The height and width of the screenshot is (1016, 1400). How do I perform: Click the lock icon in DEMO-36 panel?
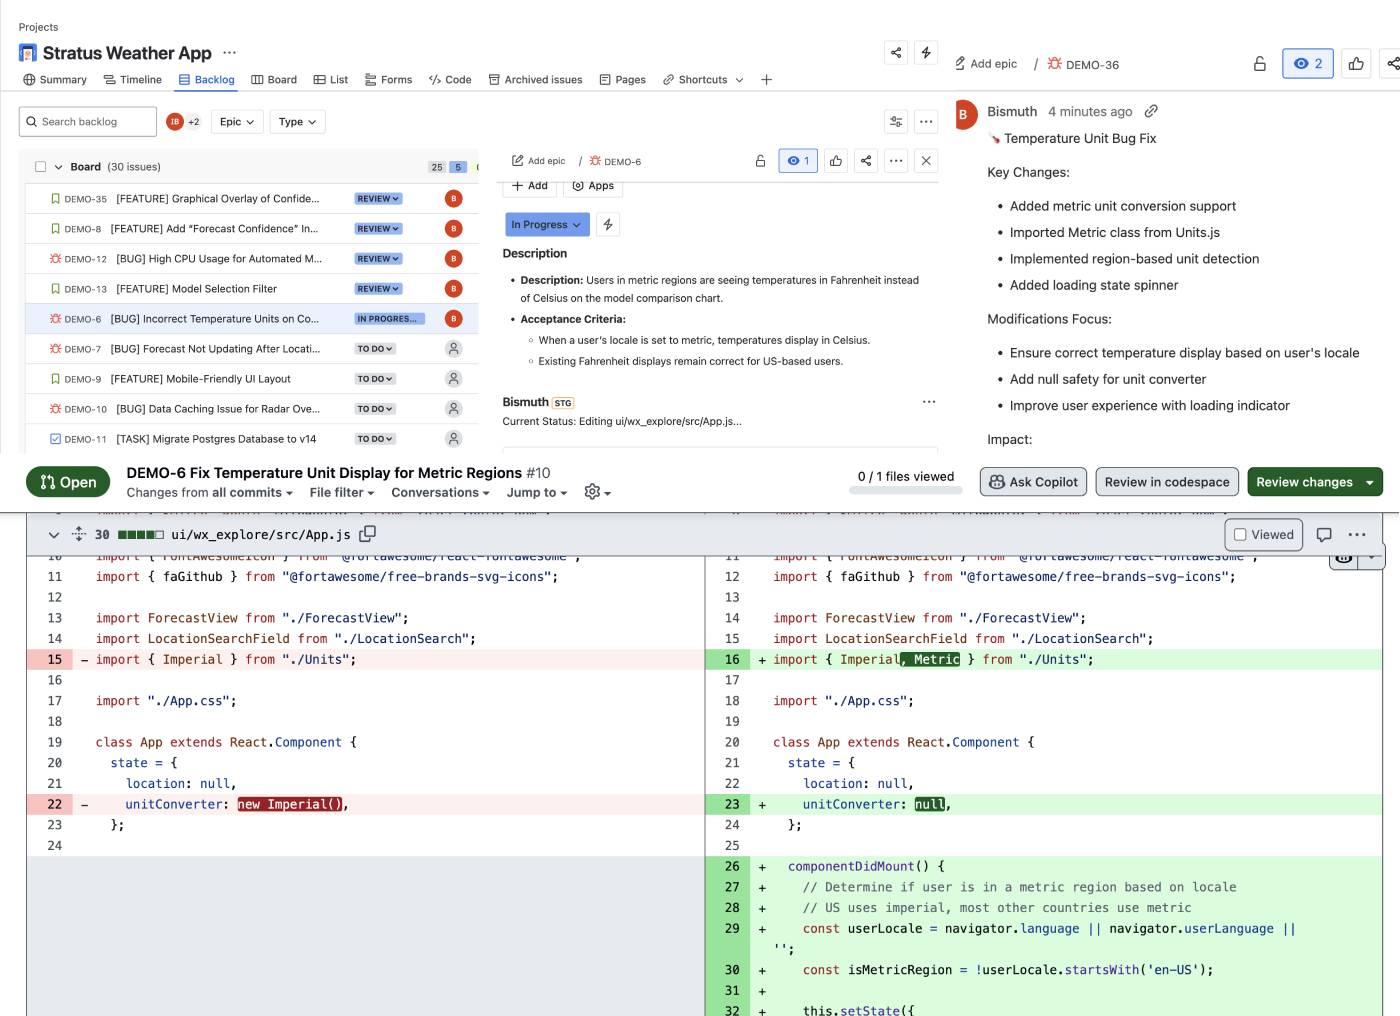click(1260, 64)
